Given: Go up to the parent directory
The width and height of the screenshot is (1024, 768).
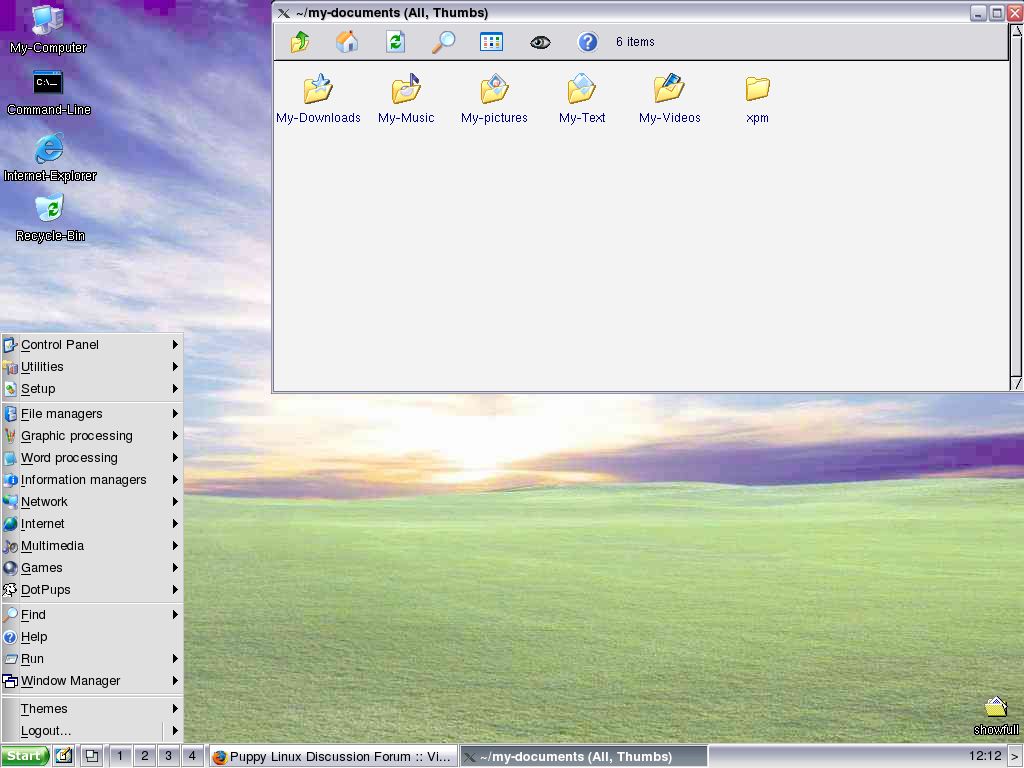Looking at the screenshot, I should coord(300,42).
